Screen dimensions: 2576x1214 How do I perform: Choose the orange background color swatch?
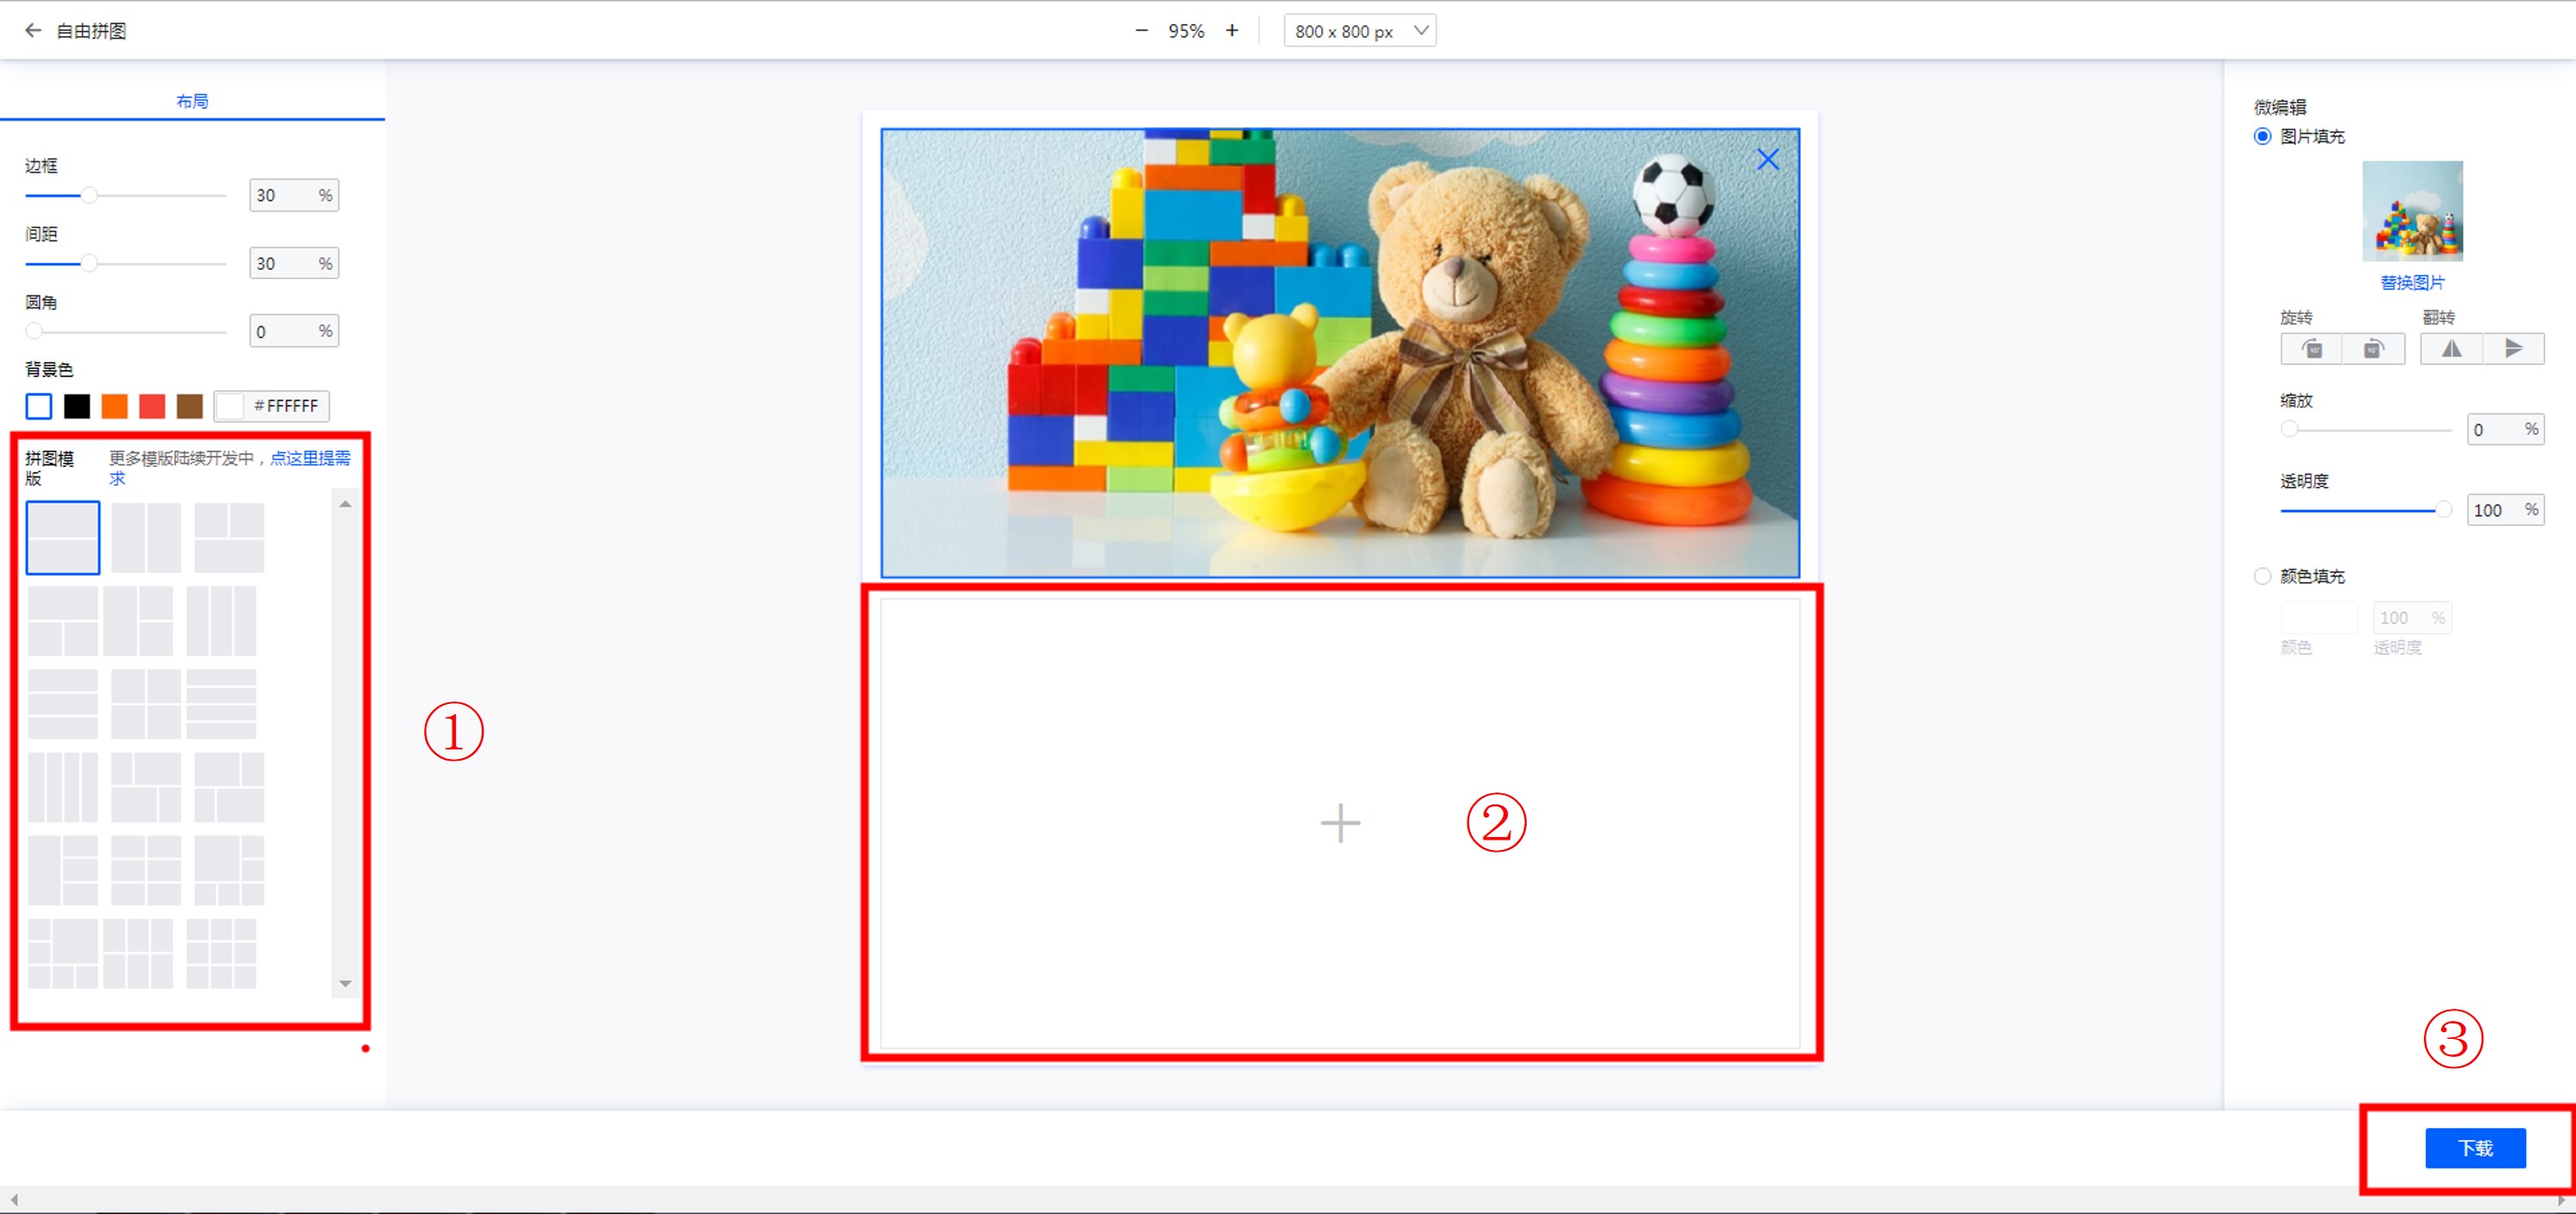(115, 406)
